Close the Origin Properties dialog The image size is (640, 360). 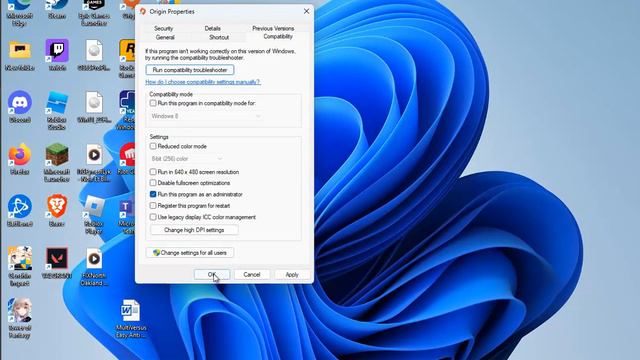point(306,11)
